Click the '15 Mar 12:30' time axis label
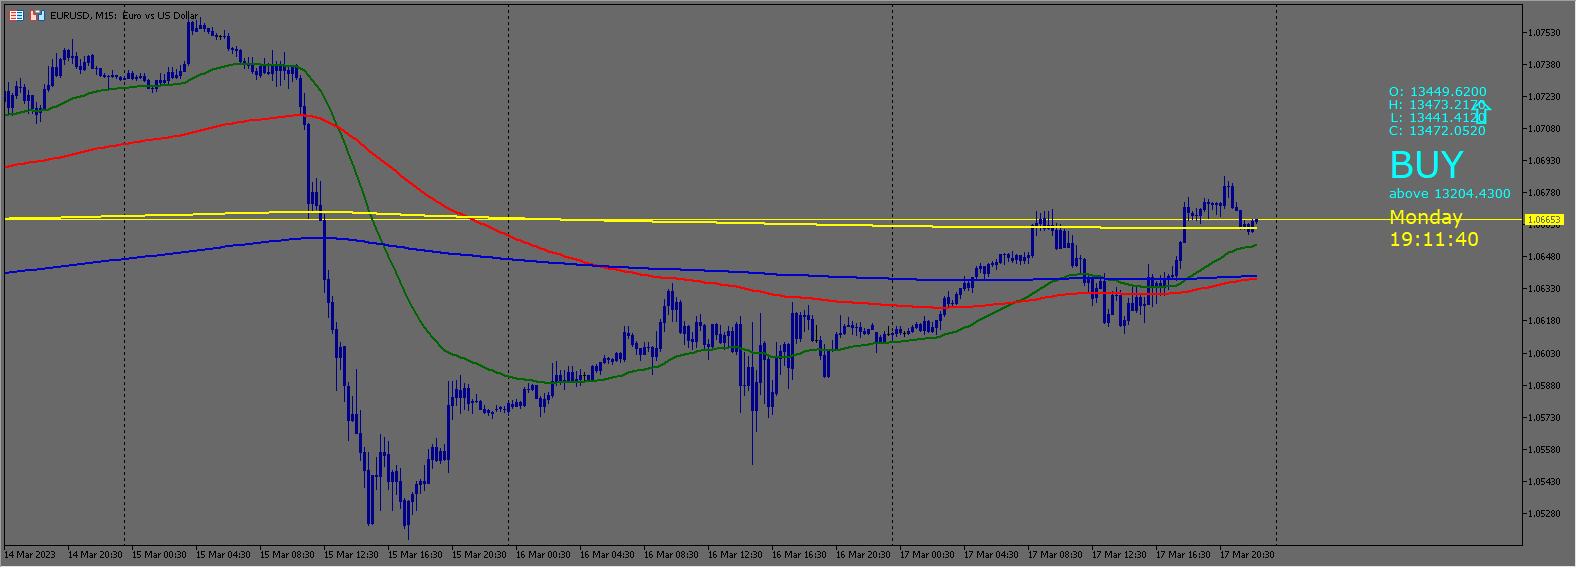 click(351, 555)
